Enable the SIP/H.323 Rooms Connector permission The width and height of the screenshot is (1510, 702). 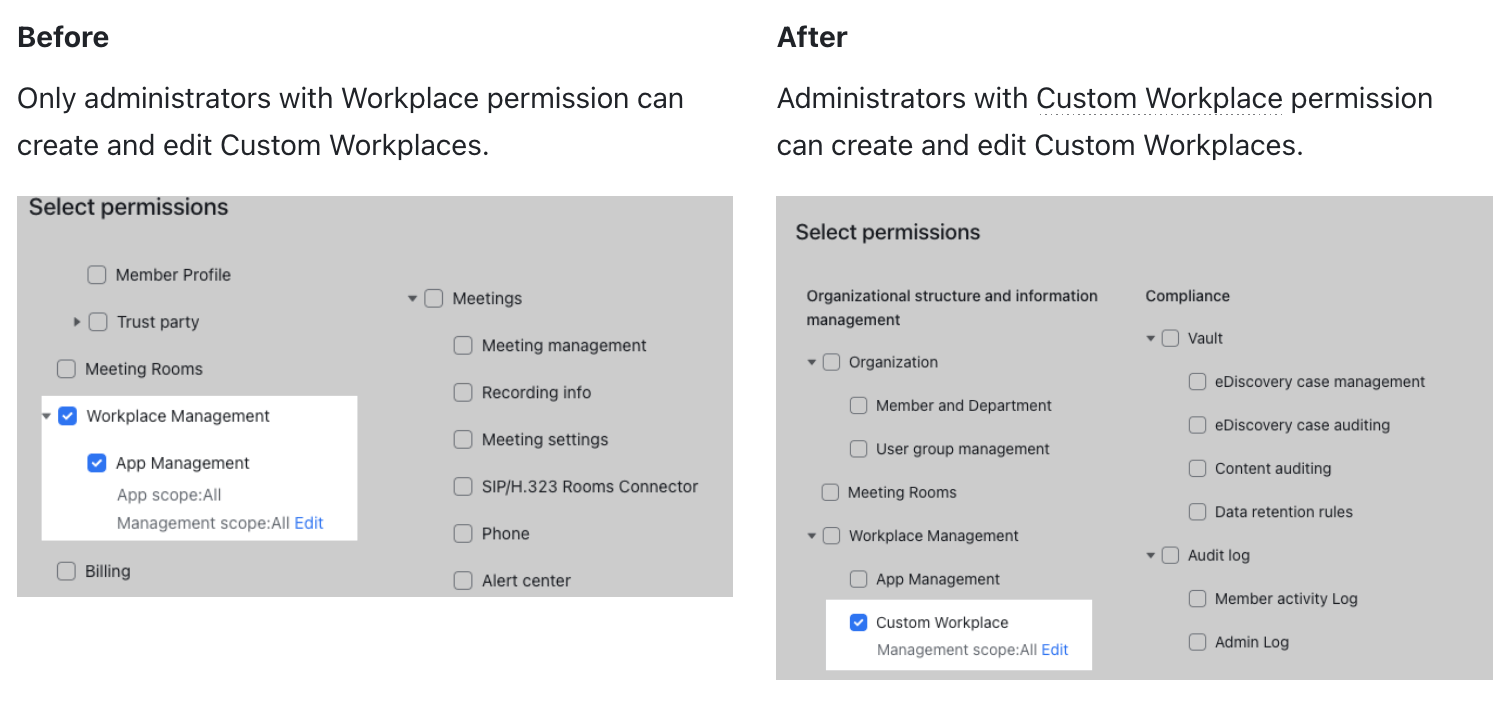[x=463, y=486]
